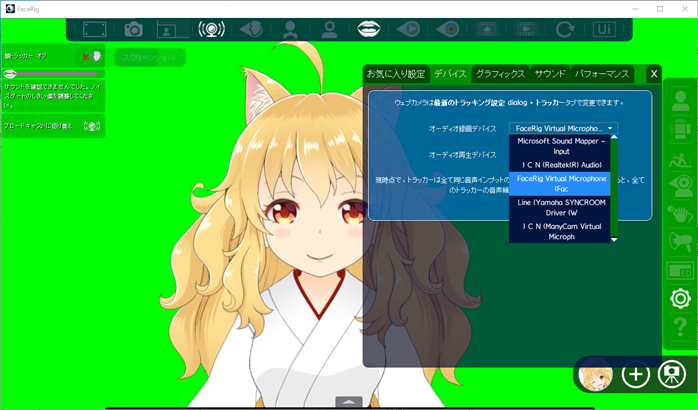Click the eye with play arrow icon

[408, 29]
